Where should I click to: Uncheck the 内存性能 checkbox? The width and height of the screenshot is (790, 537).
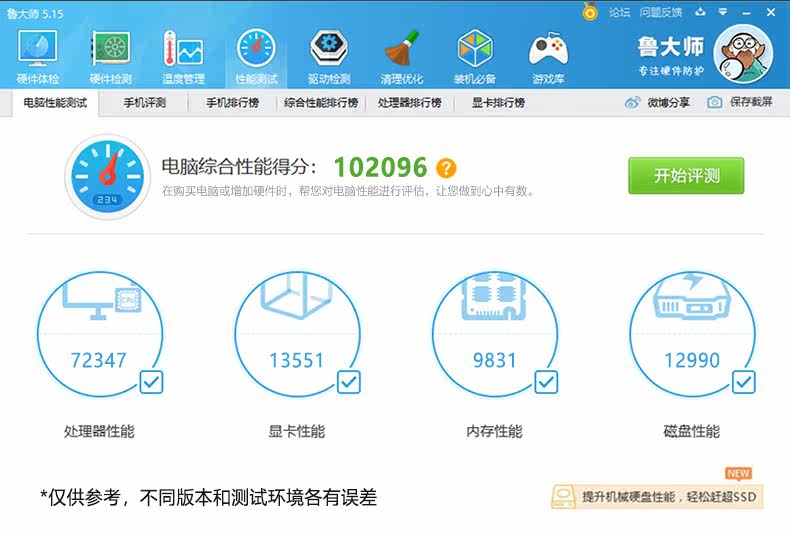546,382
